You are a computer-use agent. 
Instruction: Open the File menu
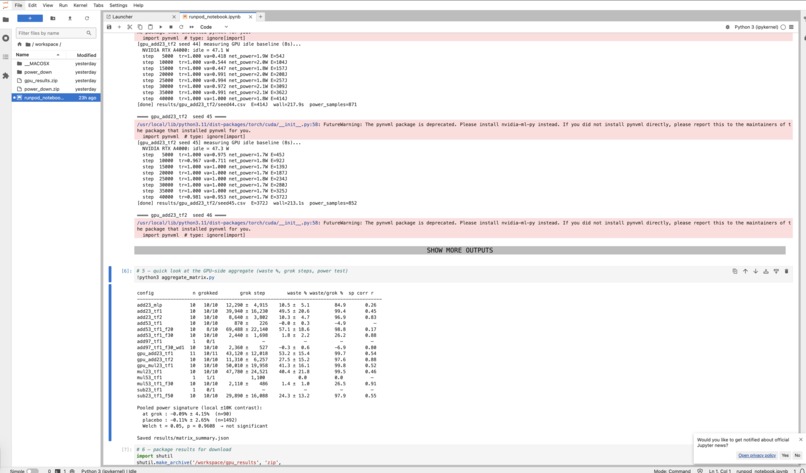19,5
